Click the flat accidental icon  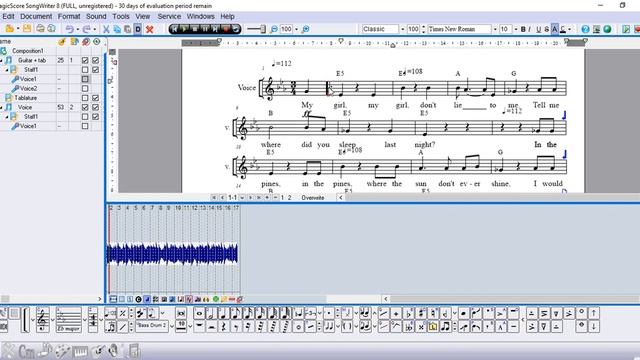(409, 313)
